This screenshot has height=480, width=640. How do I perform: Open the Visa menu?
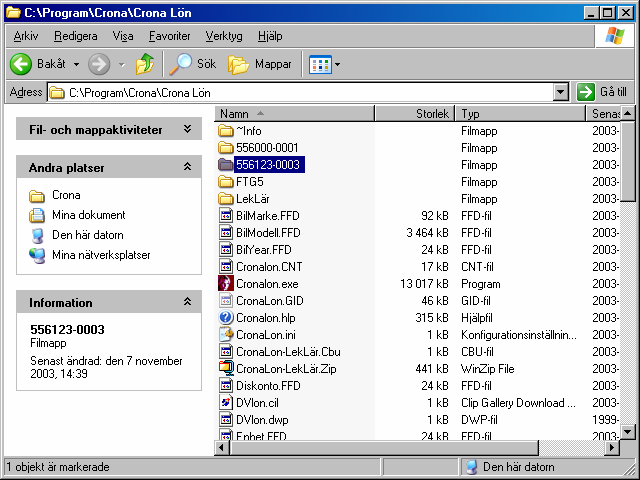123,36
